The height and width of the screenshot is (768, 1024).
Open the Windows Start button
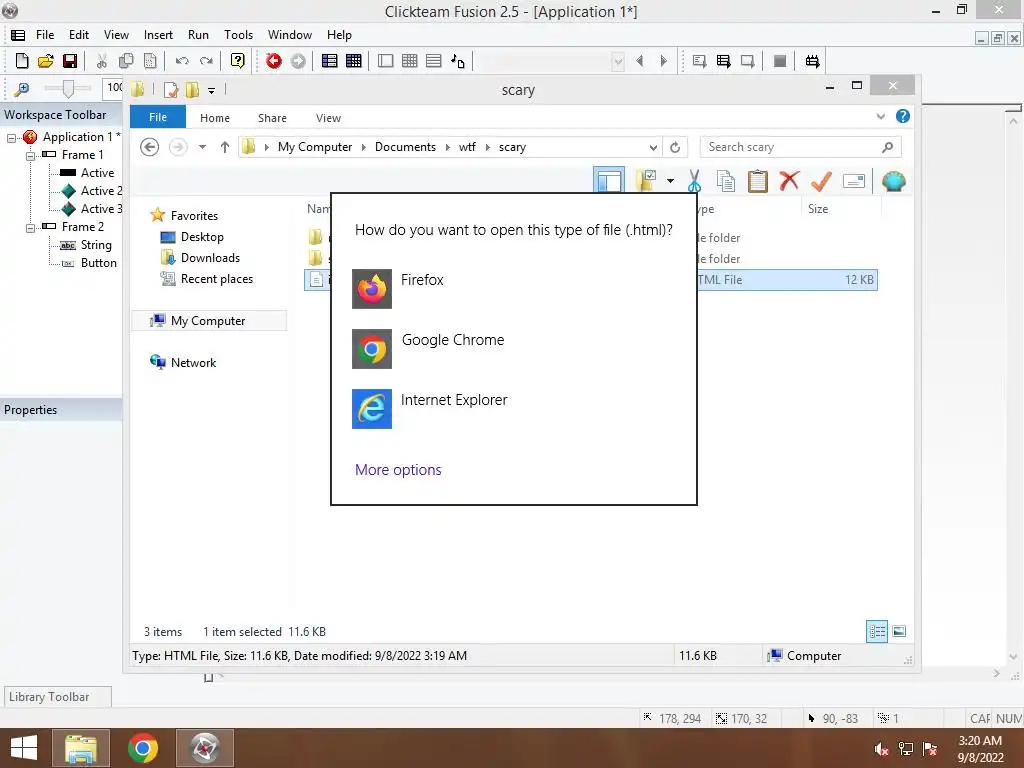tap(24, 748)
